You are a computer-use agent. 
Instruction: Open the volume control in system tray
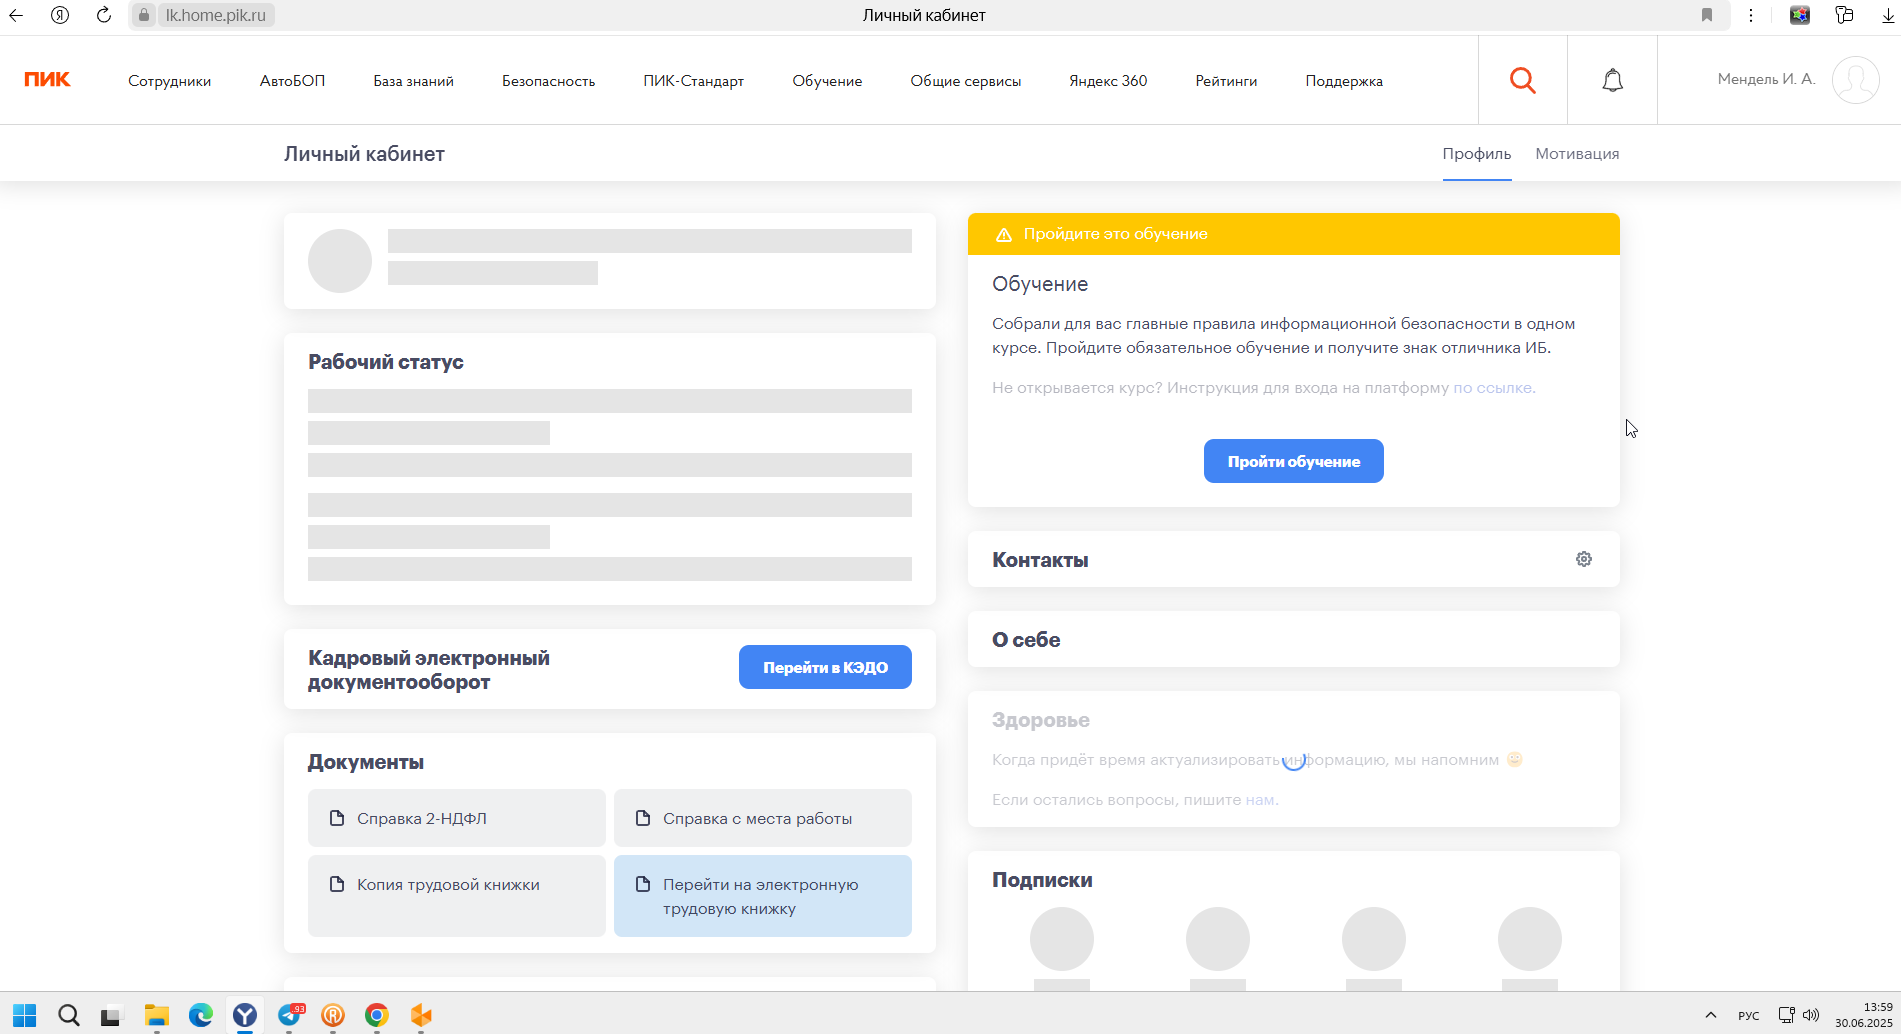(1811, 1015)
